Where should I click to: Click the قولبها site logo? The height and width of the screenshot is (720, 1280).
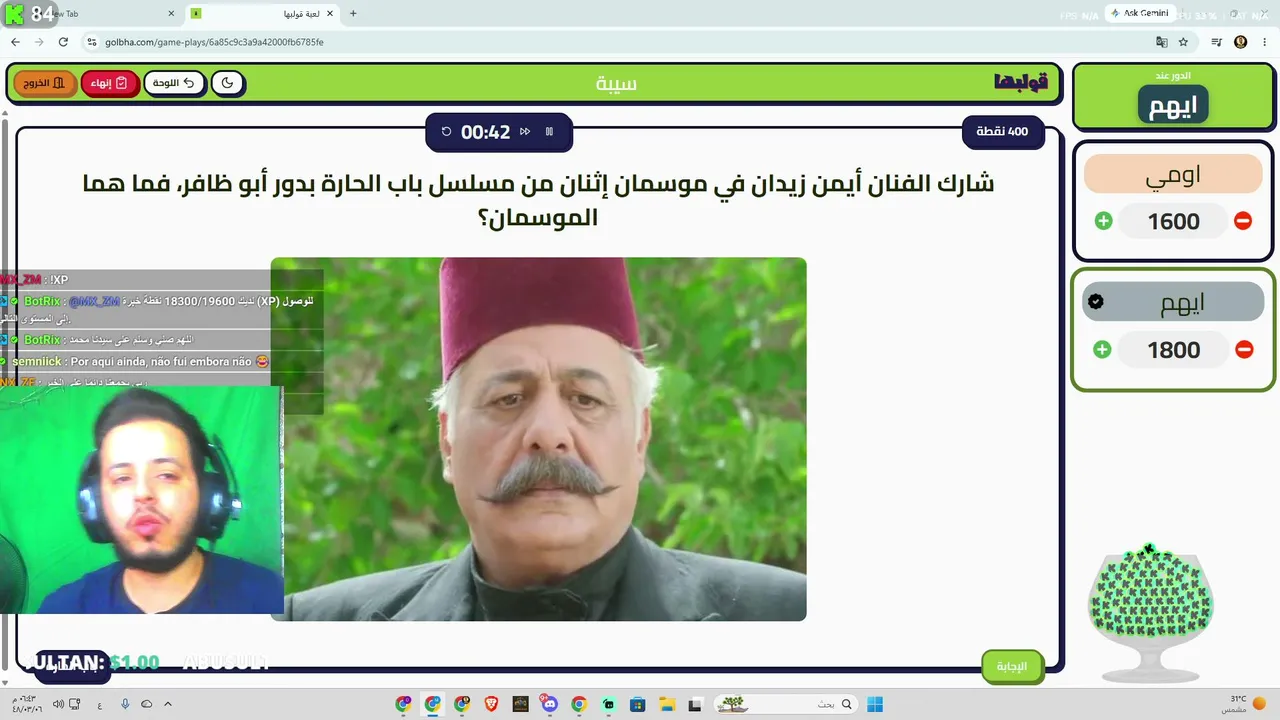click(x=1020, y=83)
